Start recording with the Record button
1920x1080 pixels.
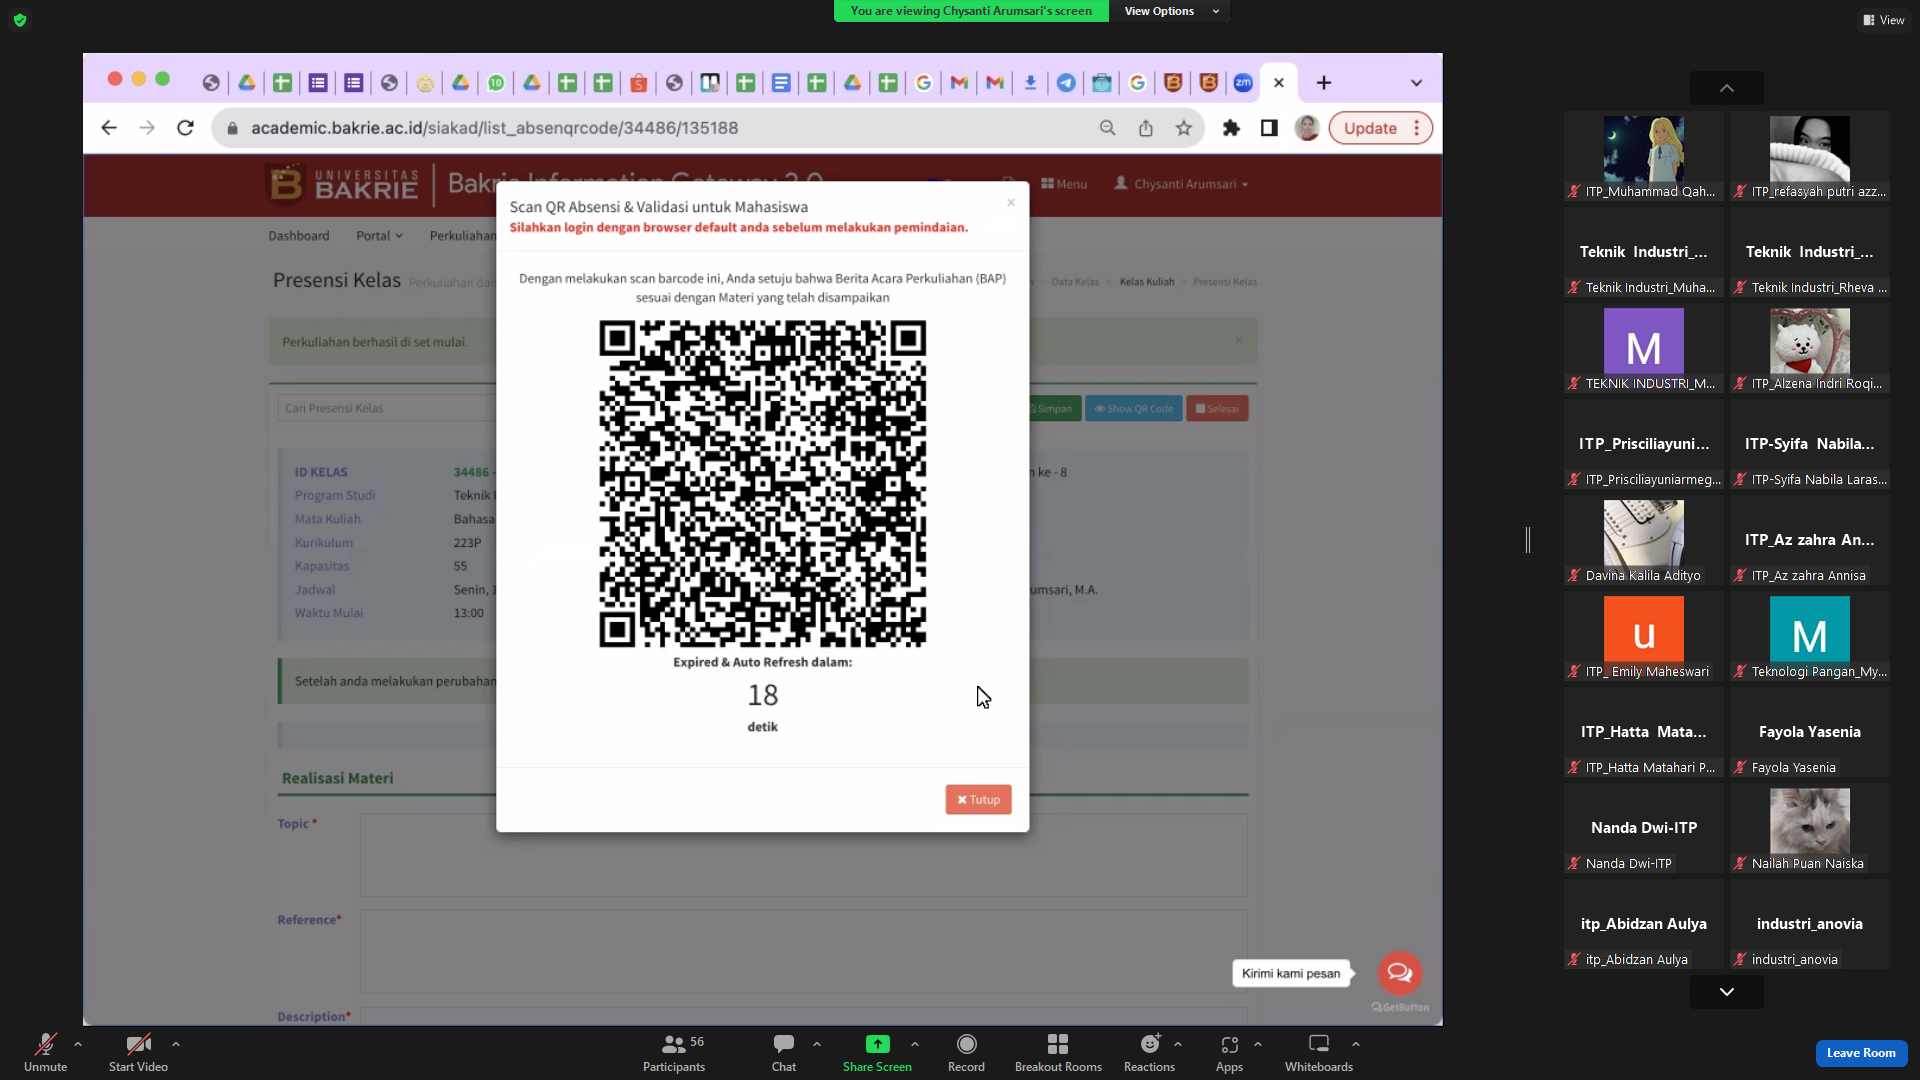[x=966, y=1052]
